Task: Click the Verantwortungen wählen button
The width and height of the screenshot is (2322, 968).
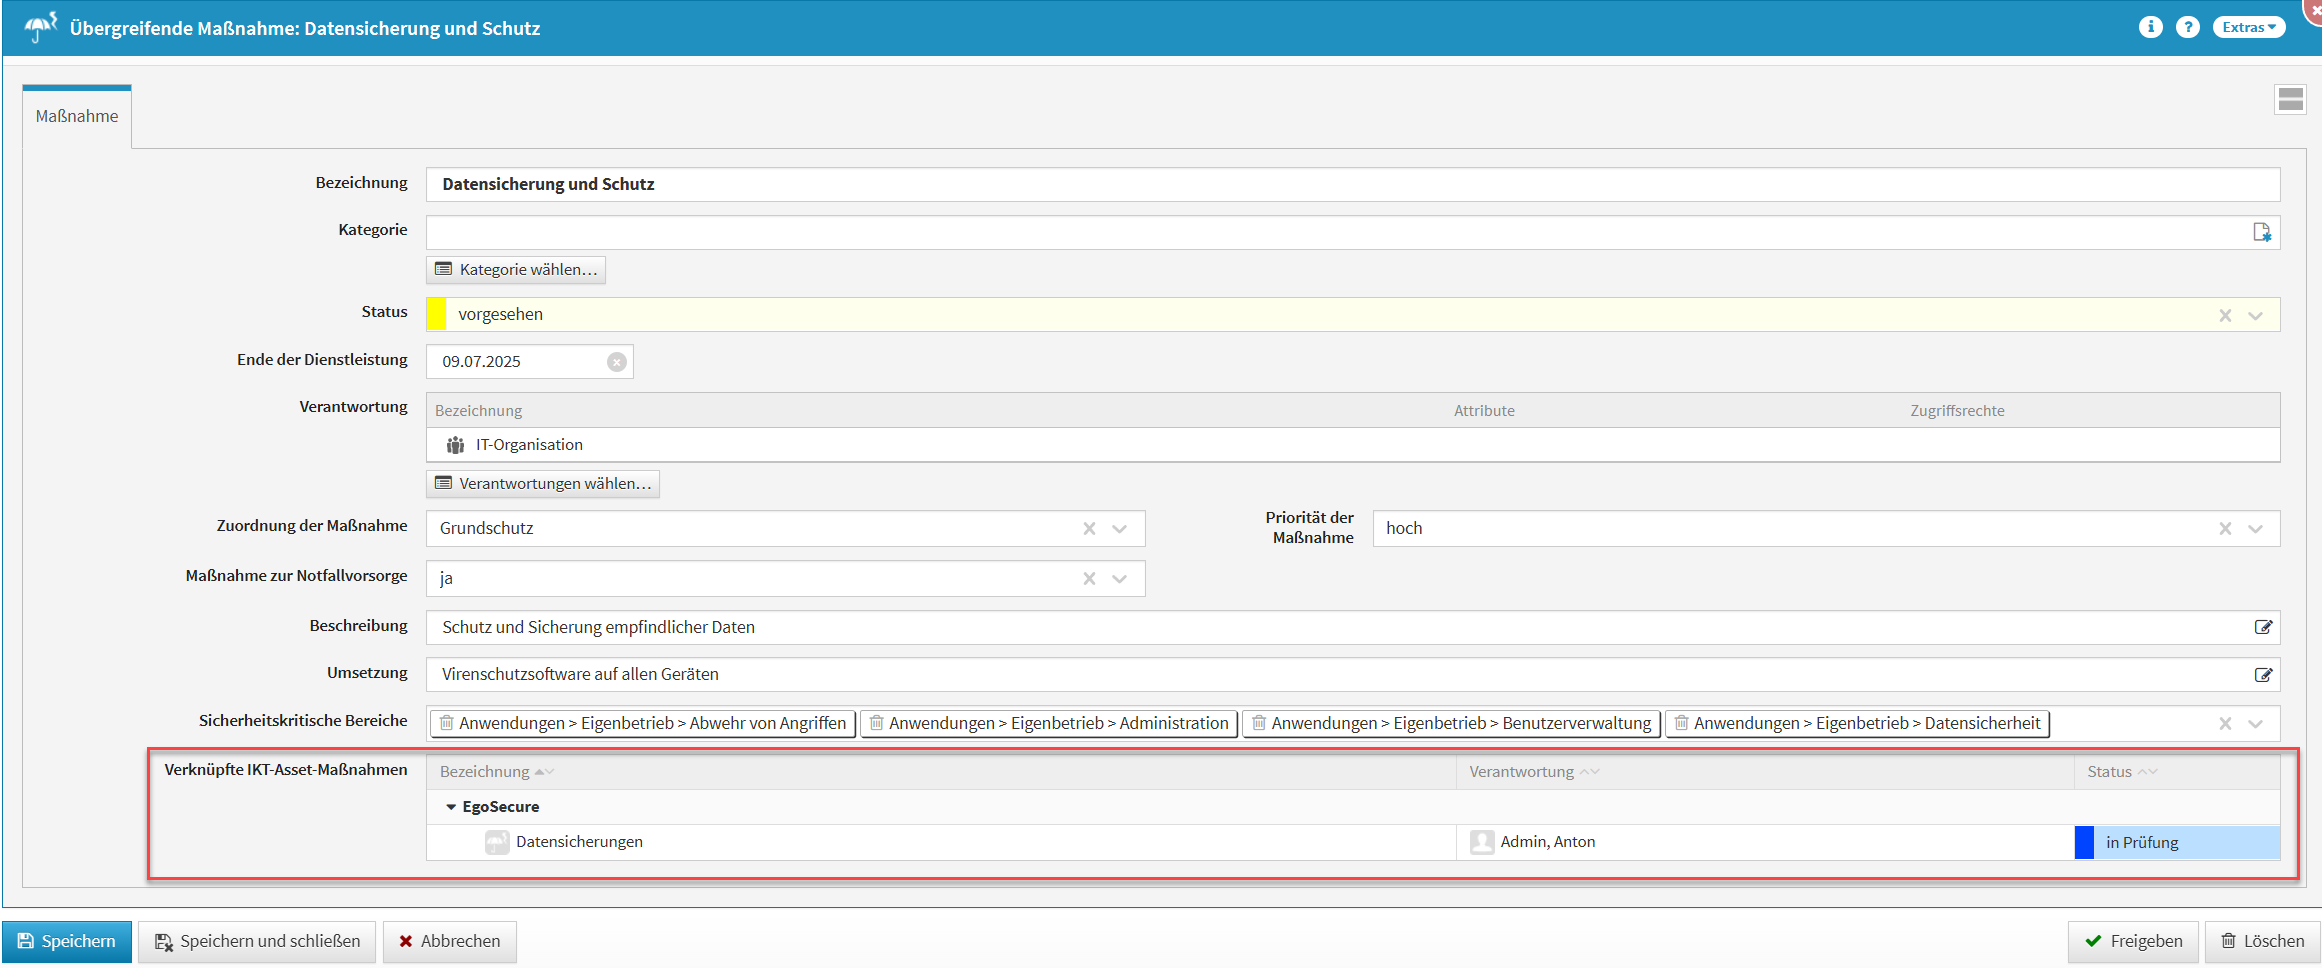Action: point(543,484)
